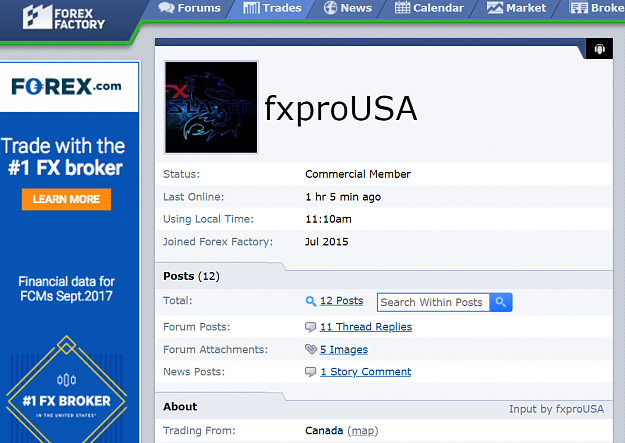Click the Posts (12) section header

tap(191, 276)
